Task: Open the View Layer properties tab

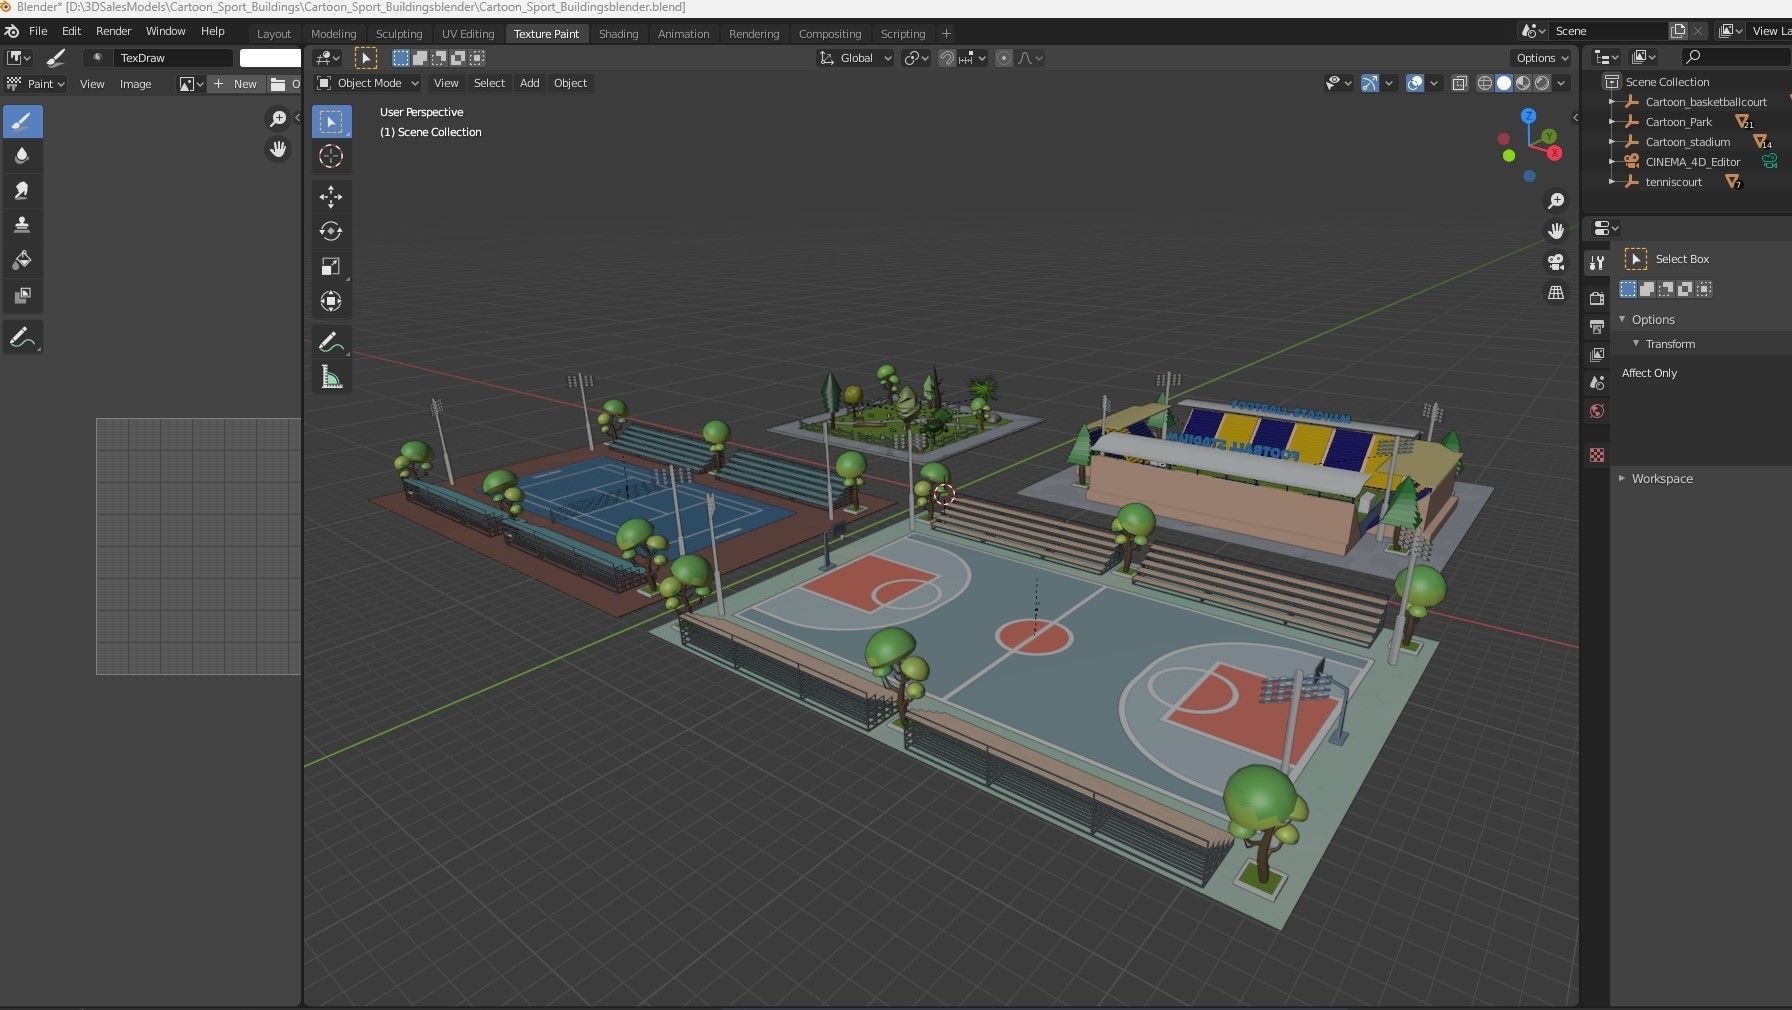Action: pyautogui.click(x=1597, y=355)
